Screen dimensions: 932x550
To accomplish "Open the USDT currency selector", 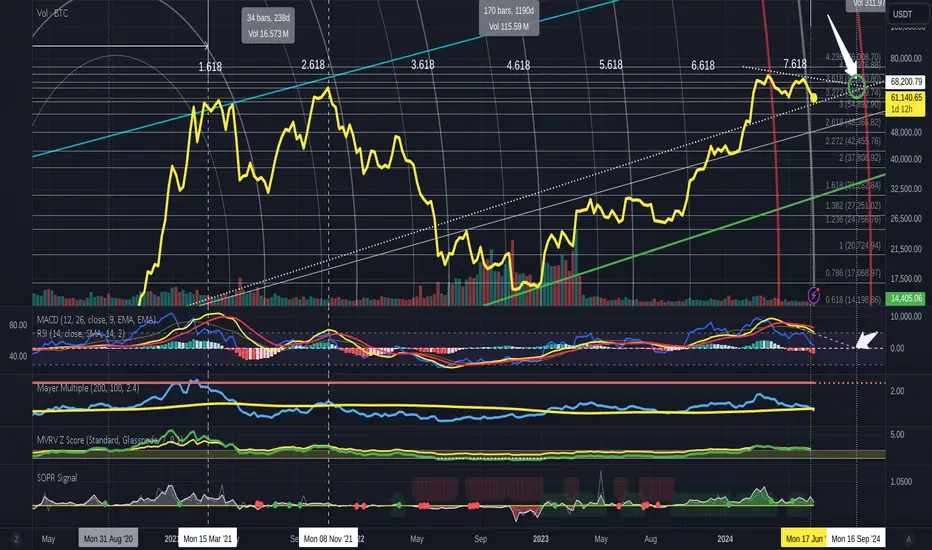I will pos(902,14).
